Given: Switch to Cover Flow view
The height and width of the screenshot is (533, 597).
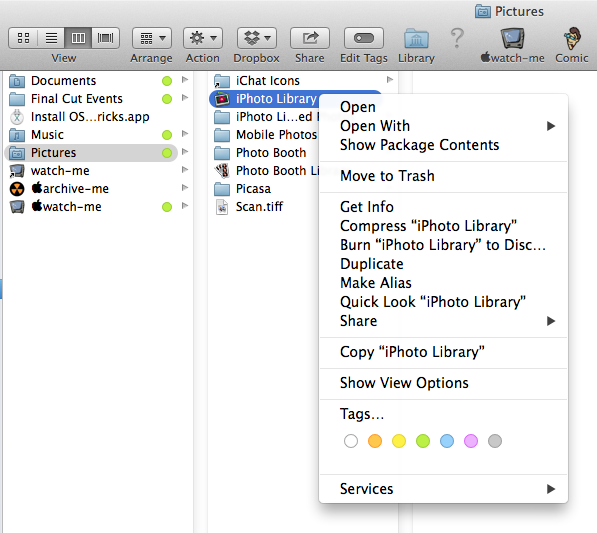Looking at the screenshot, I should [105, 38].
